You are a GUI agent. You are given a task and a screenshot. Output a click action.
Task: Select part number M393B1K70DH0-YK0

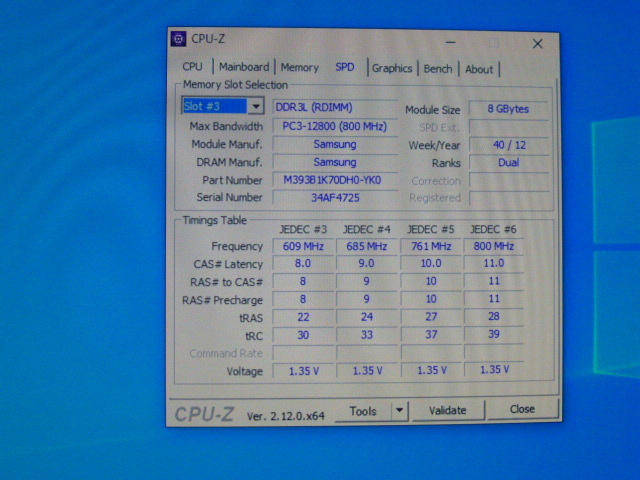pyautogui.click(x=335, y=180)
